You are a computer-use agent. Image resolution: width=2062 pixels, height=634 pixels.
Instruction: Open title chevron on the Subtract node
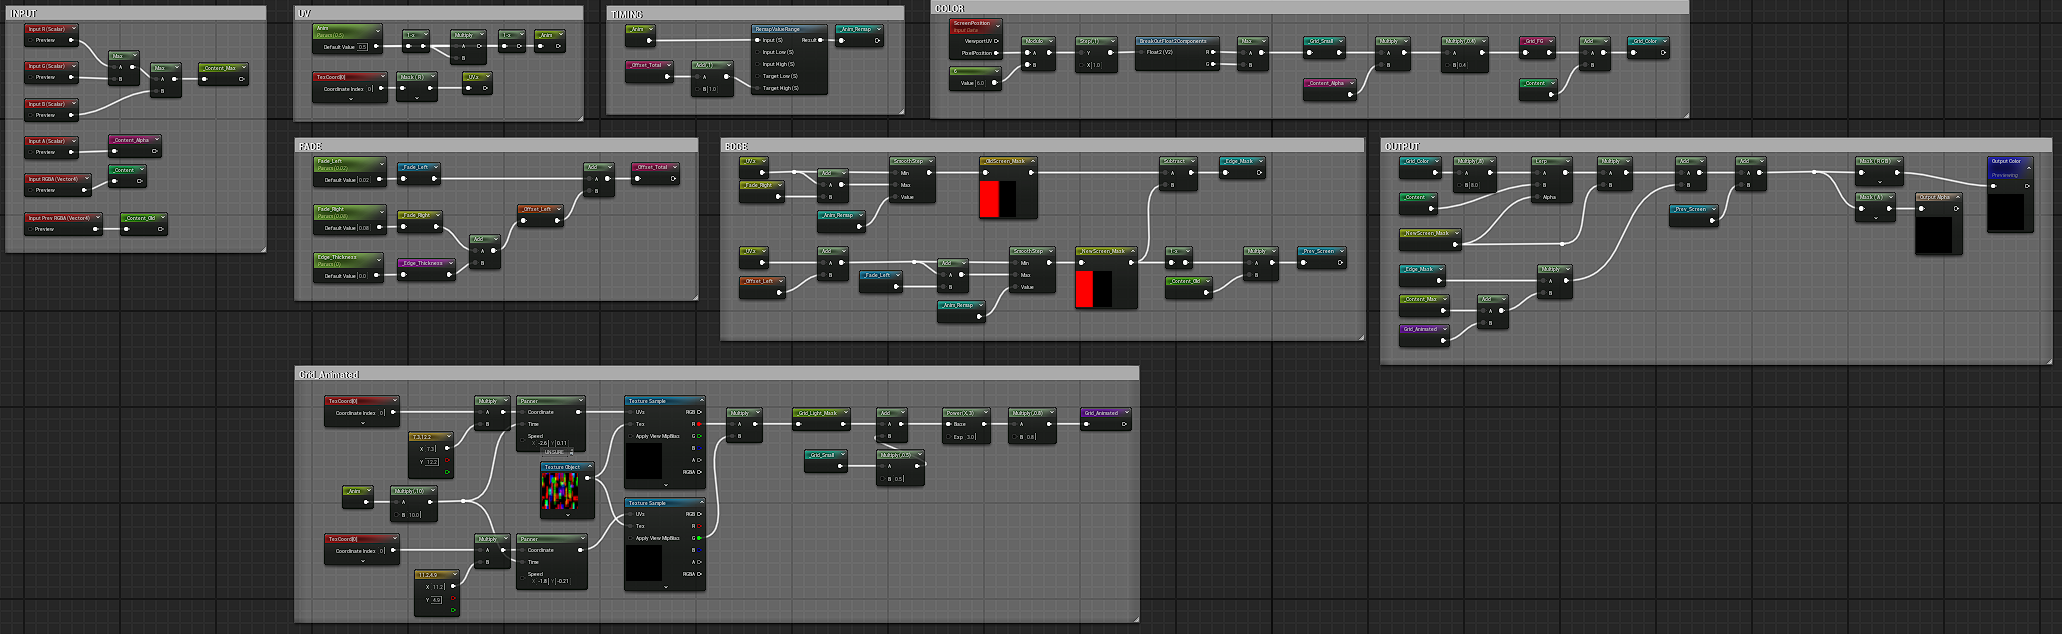click(x=1195, y=161)
